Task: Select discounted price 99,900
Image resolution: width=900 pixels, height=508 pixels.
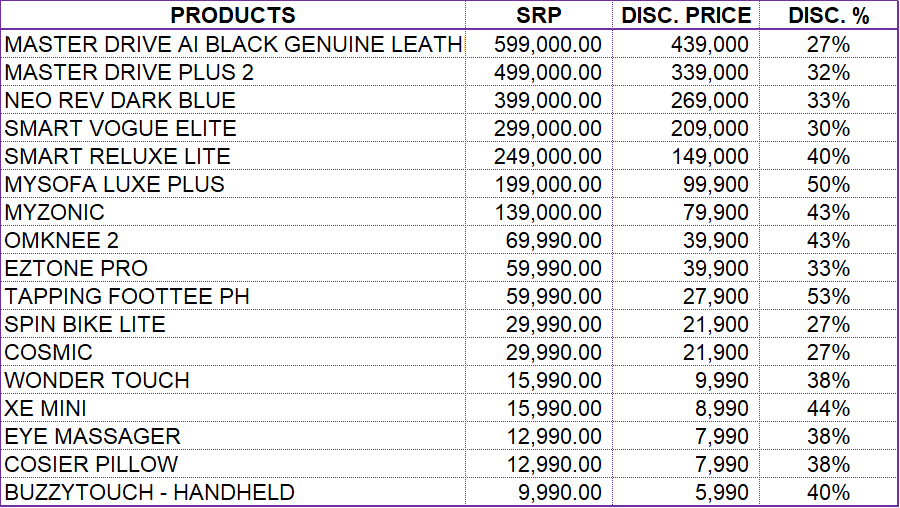Action: tap(686, 184)
